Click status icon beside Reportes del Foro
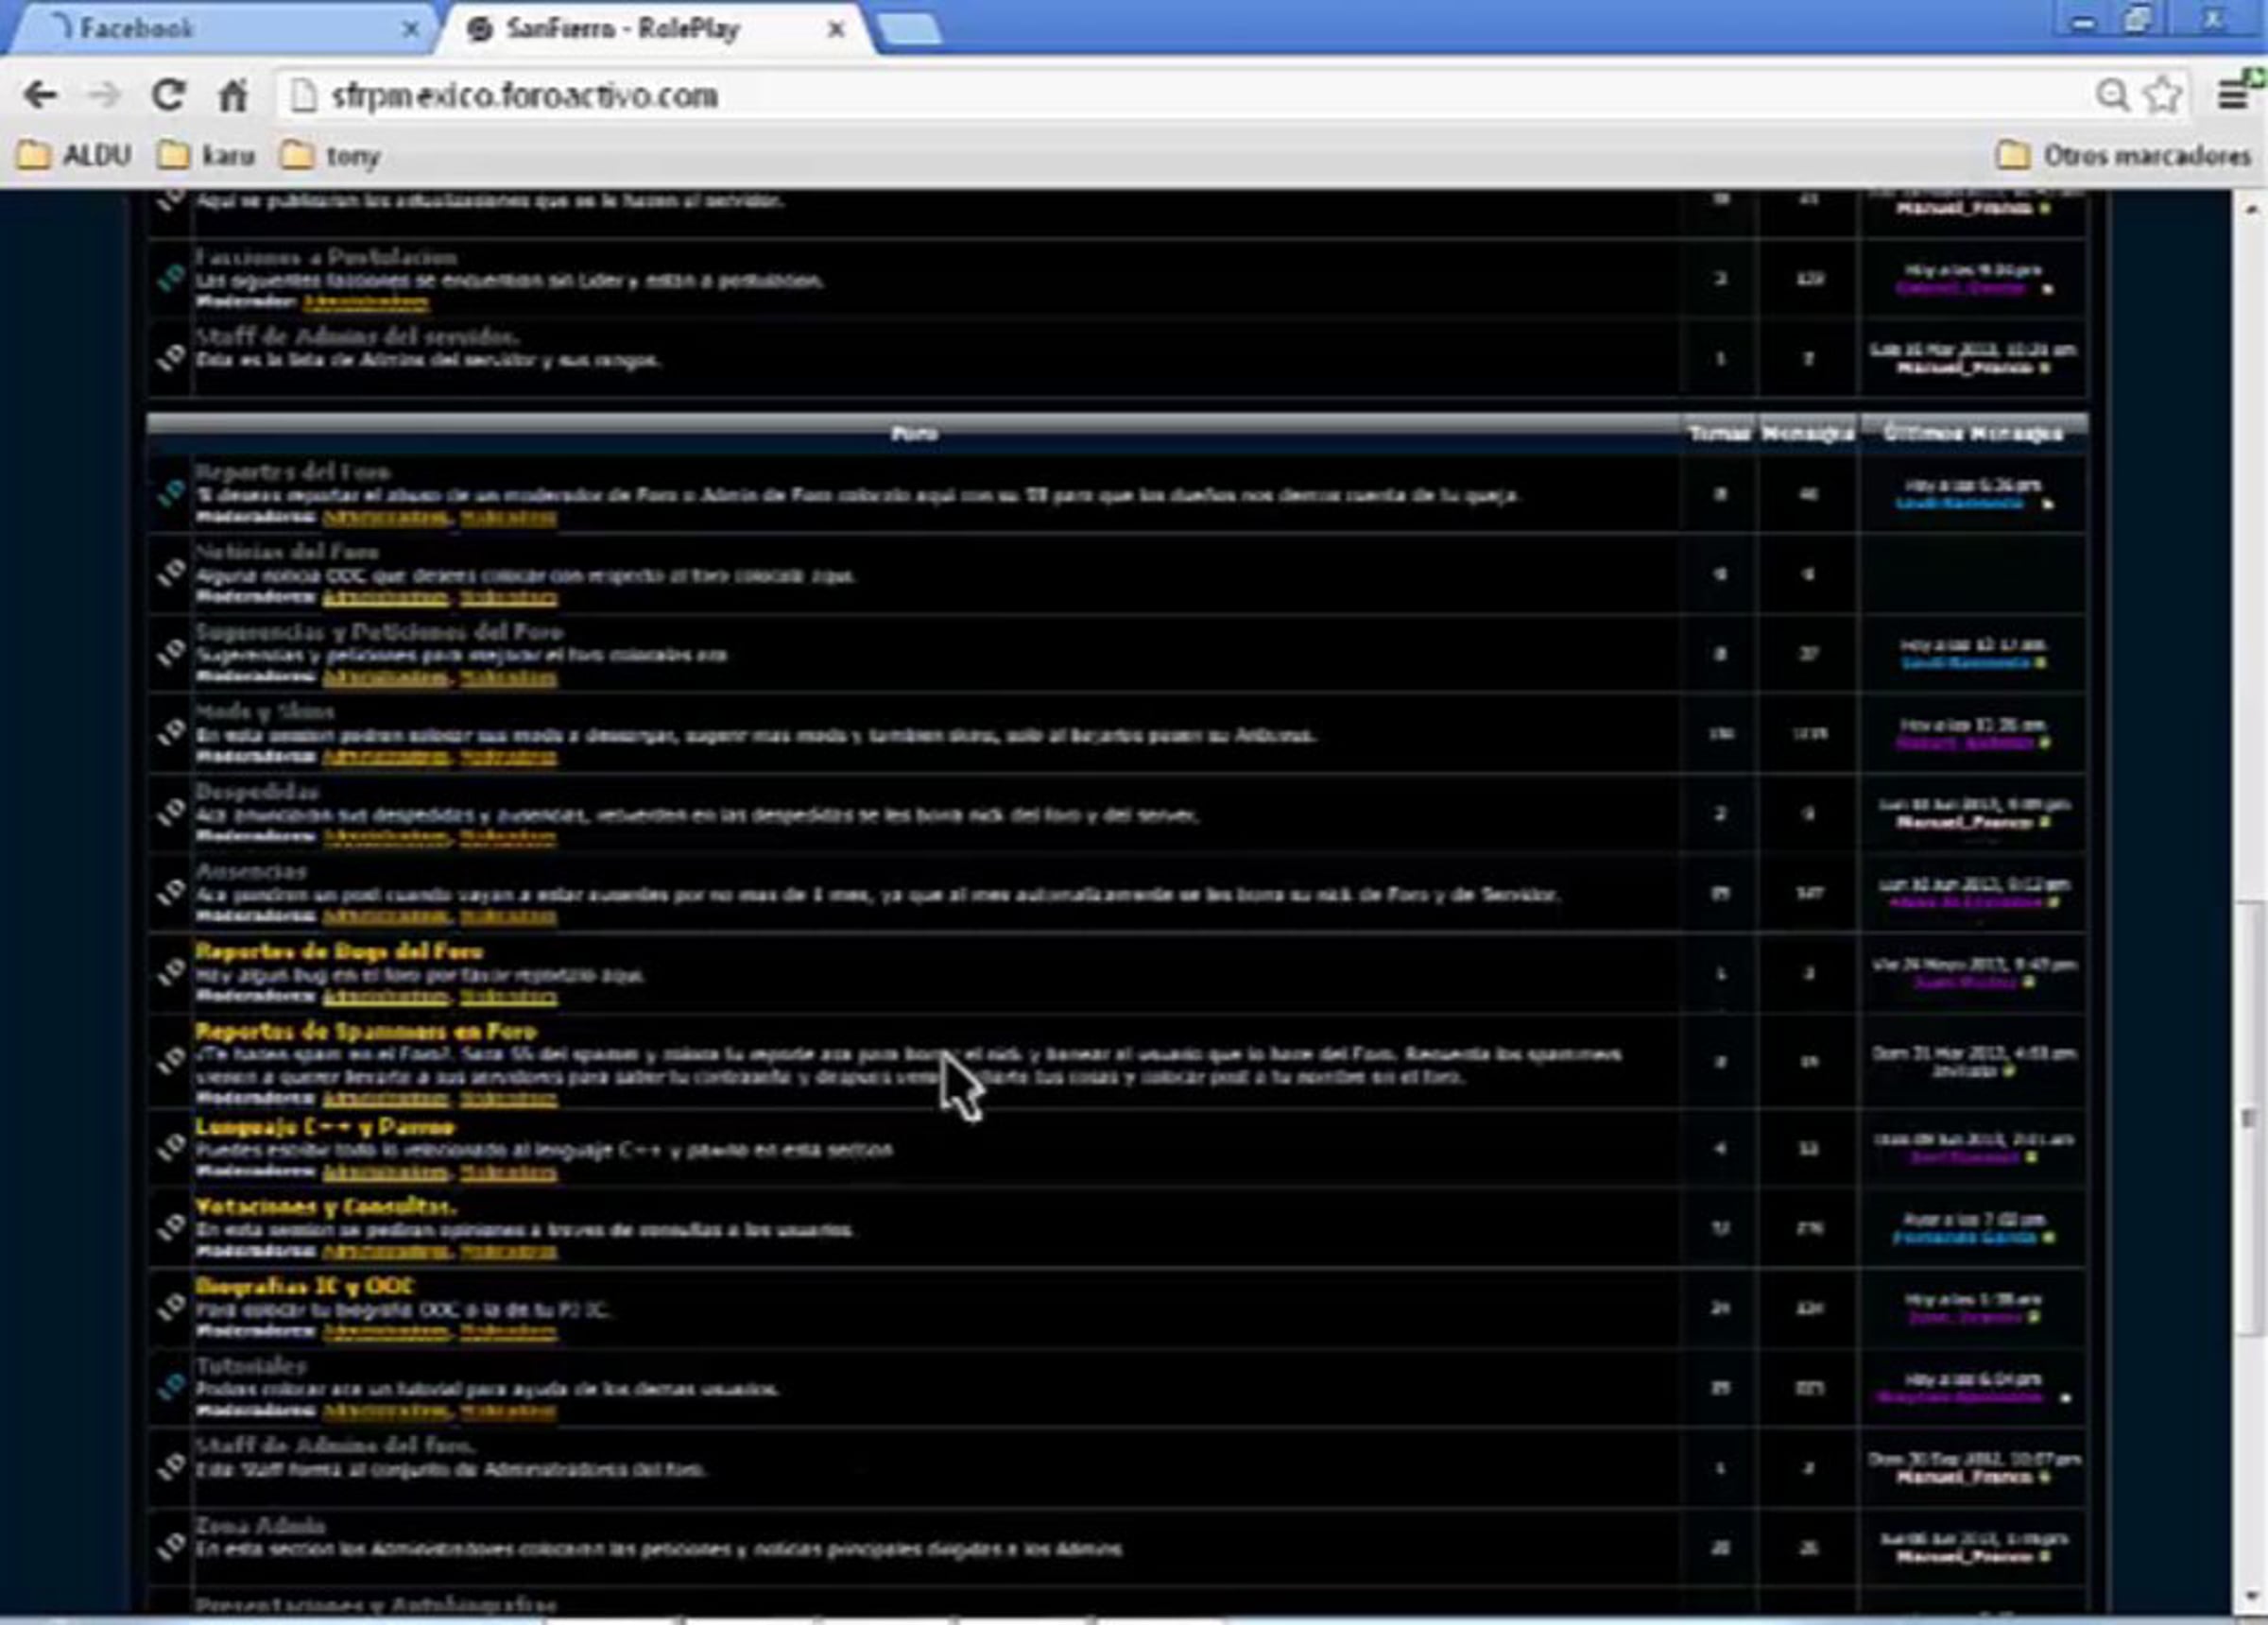 tap(171, 492)
